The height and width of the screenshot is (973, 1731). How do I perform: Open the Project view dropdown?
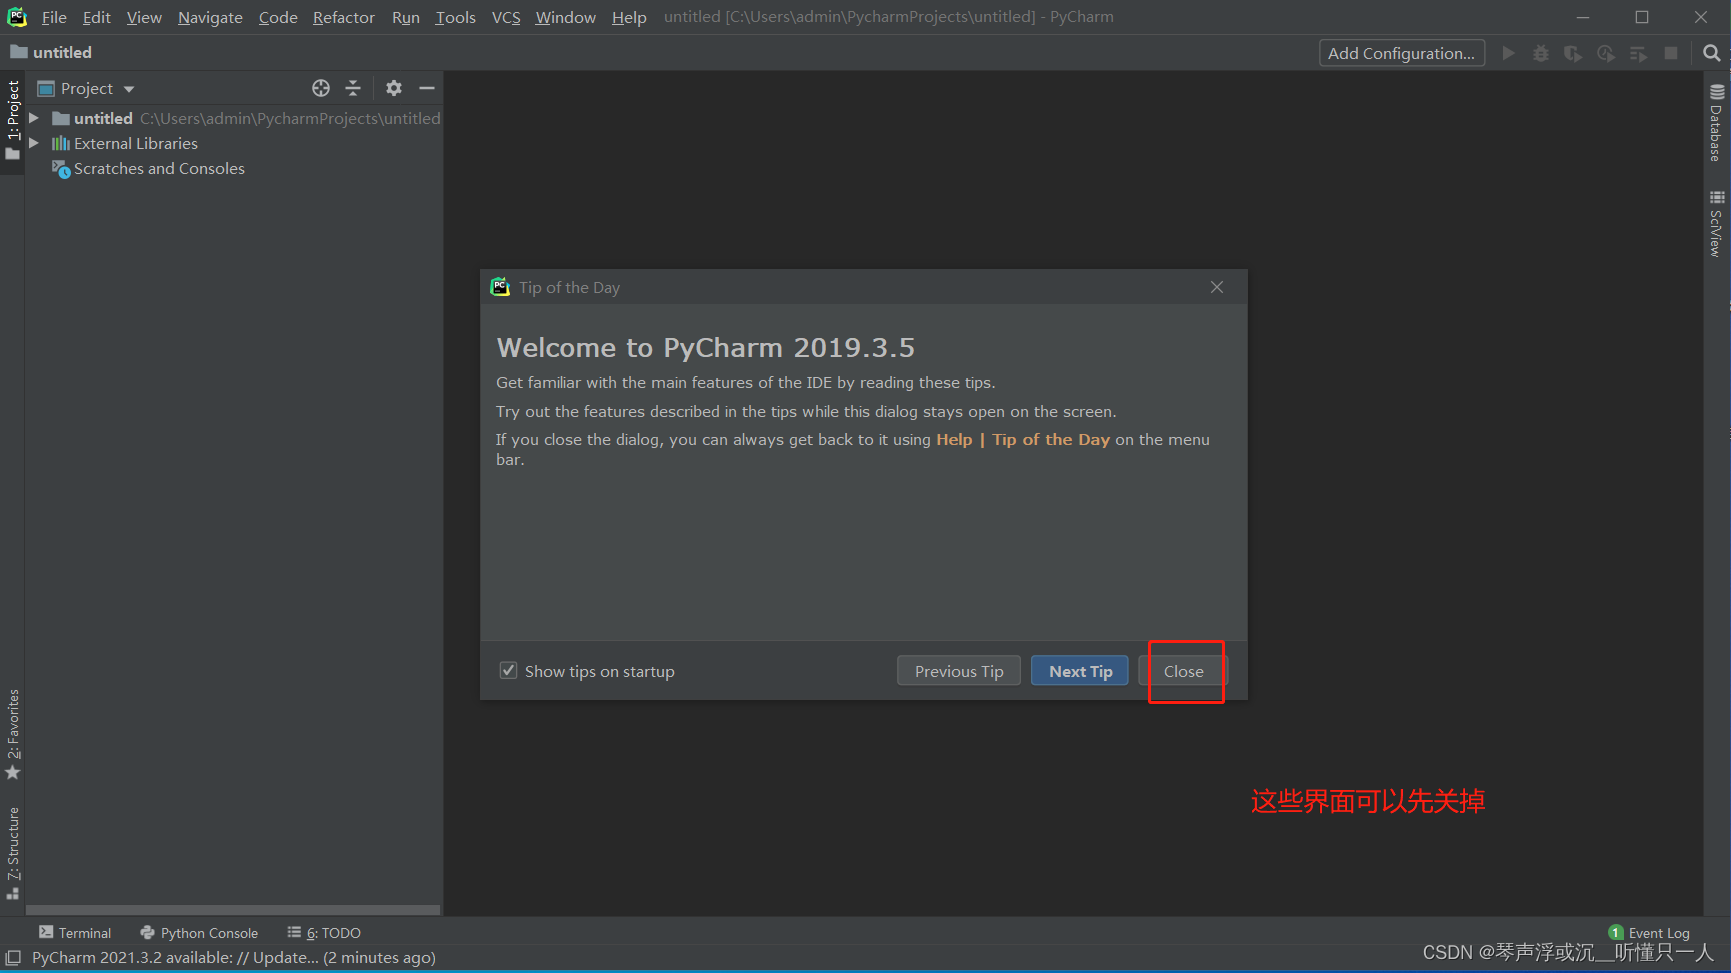pyautogui.click(x=86, y=88)
